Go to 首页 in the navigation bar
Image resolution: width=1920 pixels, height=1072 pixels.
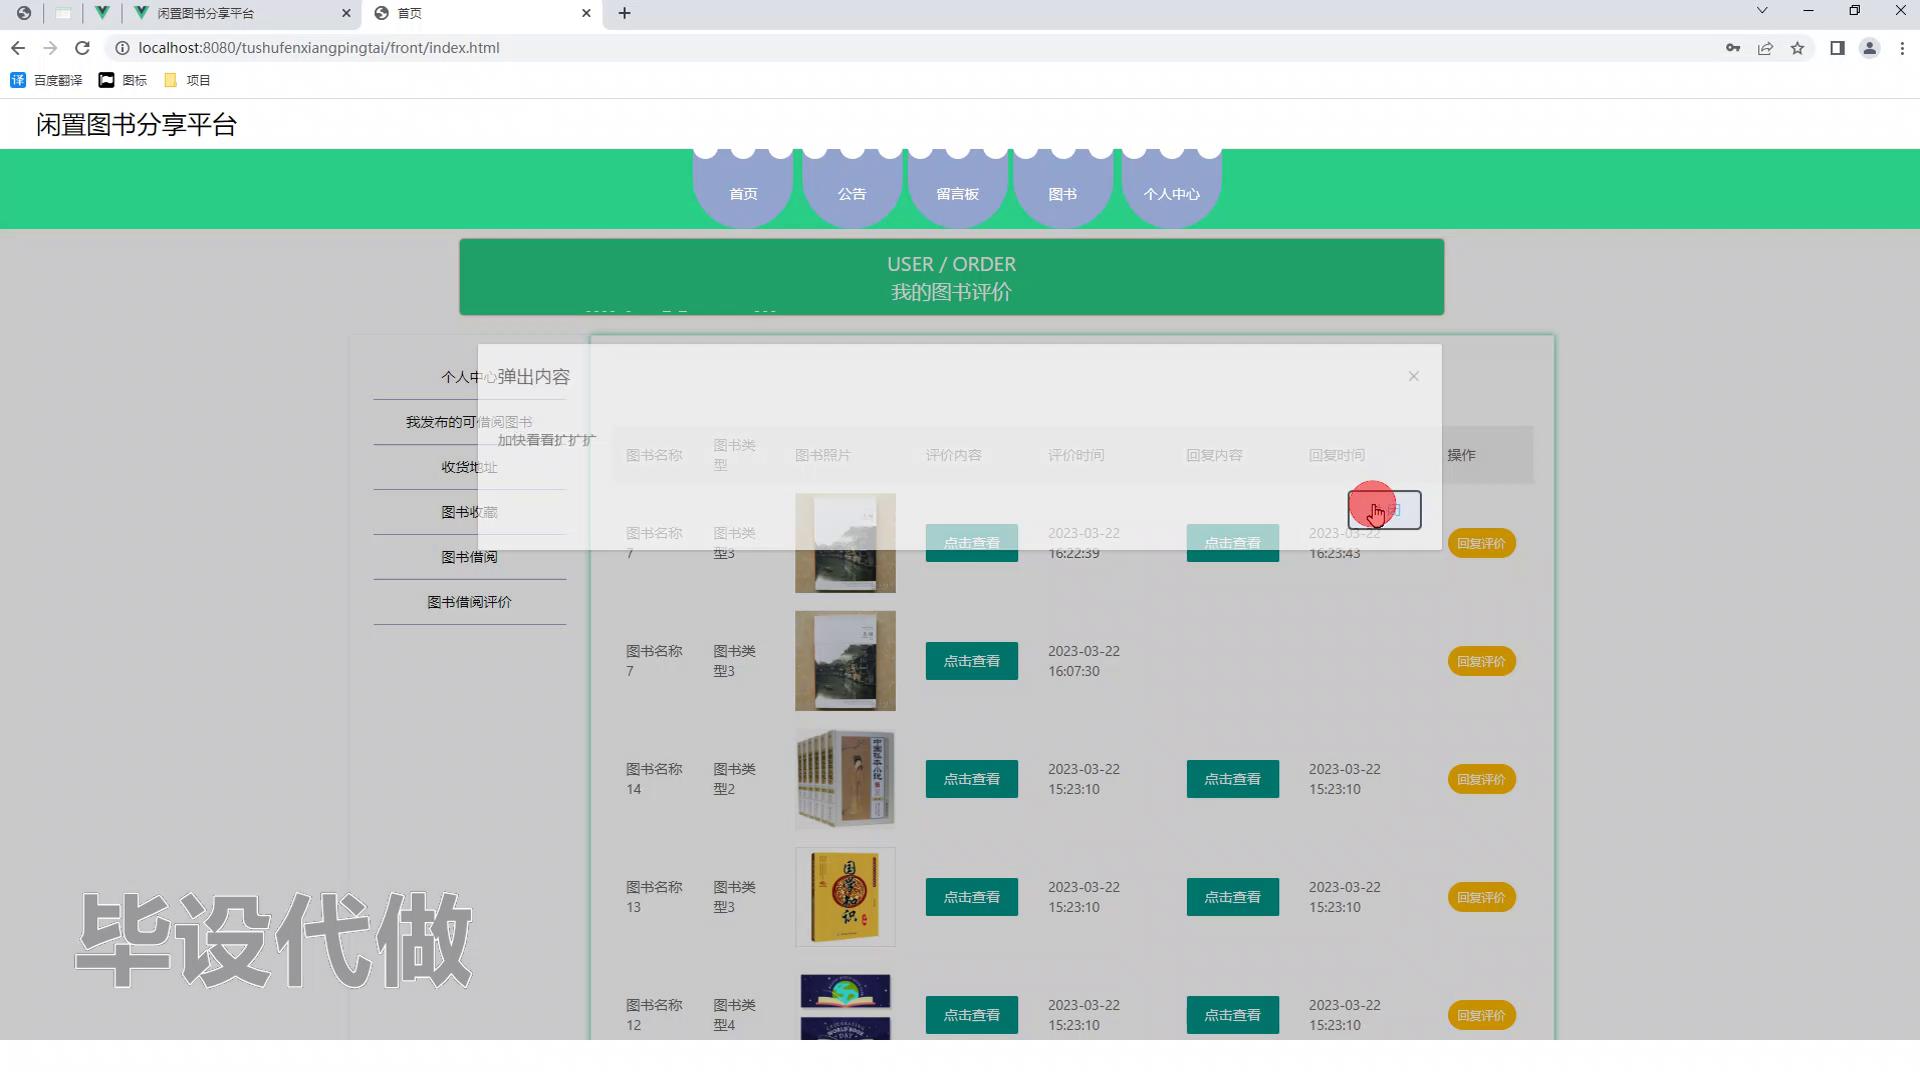[x=743, y=189]
